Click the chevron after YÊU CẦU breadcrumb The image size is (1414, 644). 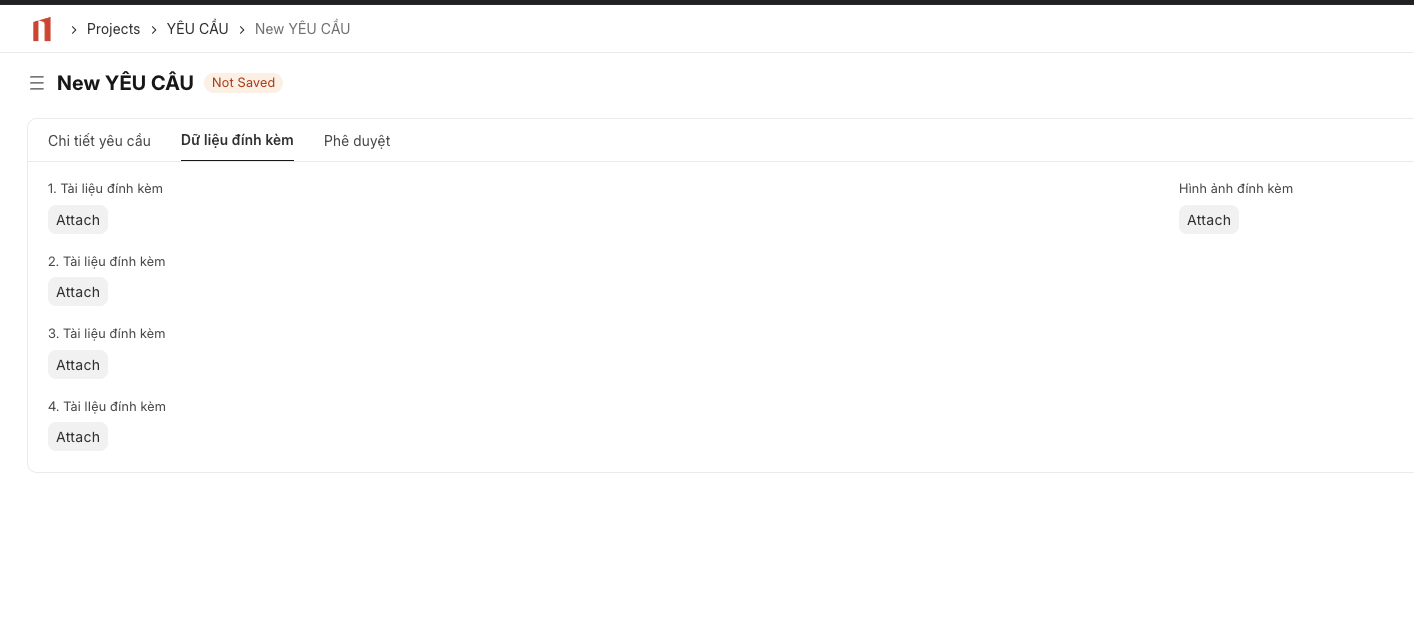241,29
